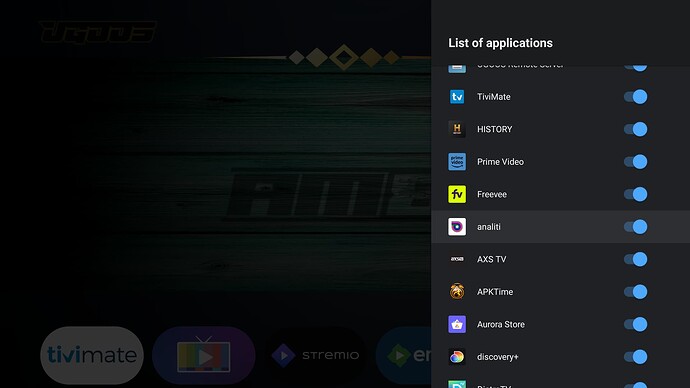This screenshot has height=388, width=690.
Task: Click the APKTime app icon
Action: (457, 292)
